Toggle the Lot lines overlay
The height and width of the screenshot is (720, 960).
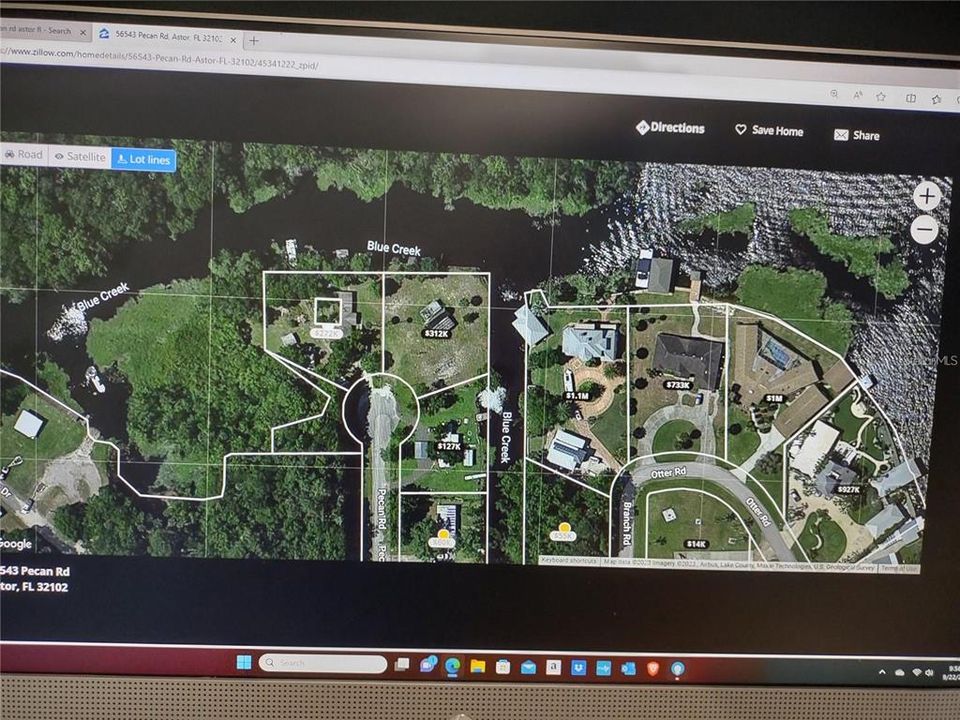click(146, 159)
